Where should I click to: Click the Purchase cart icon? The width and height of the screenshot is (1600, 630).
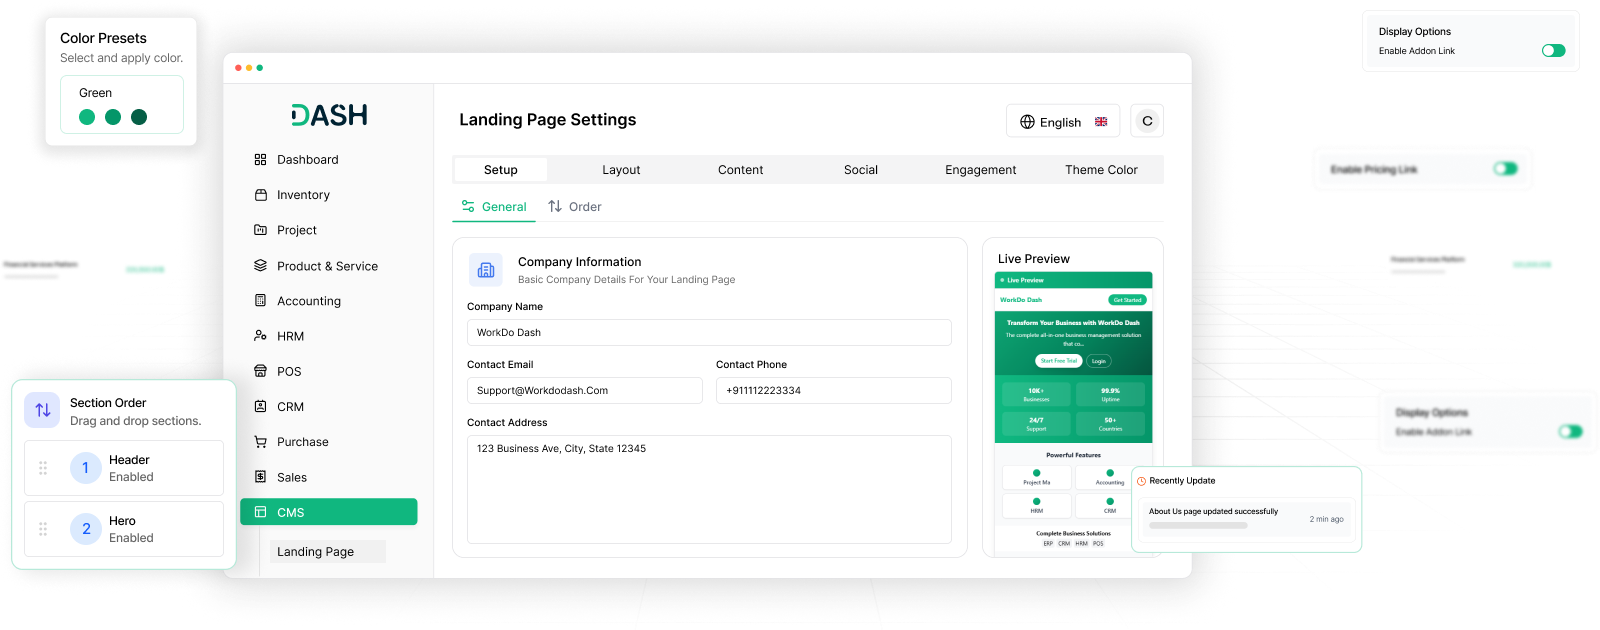[260, 442]
